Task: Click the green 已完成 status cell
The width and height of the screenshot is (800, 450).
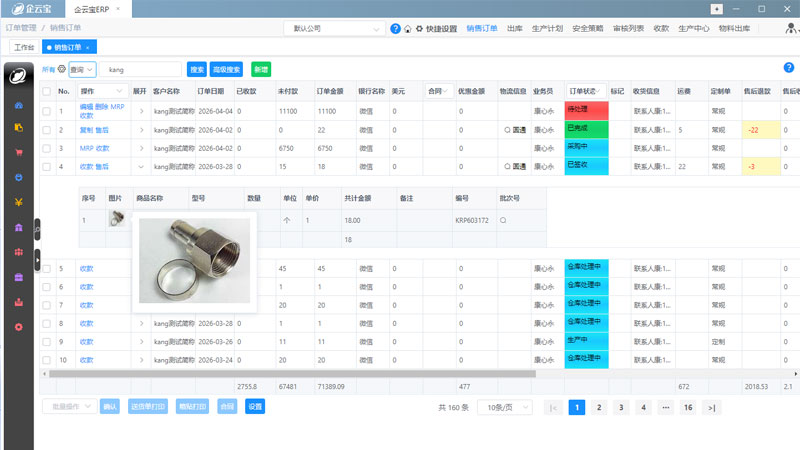Action: (x=586, y=130)
